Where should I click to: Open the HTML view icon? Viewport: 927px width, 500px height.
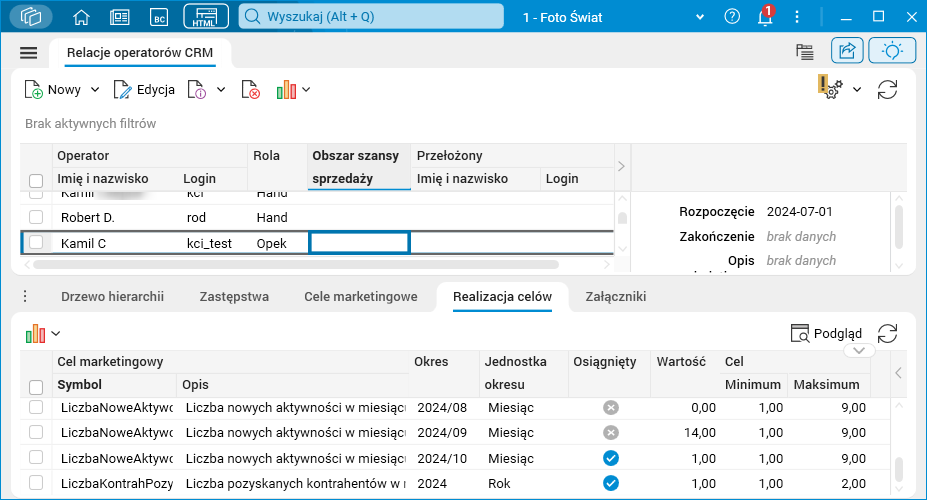[x=206, y=17]
